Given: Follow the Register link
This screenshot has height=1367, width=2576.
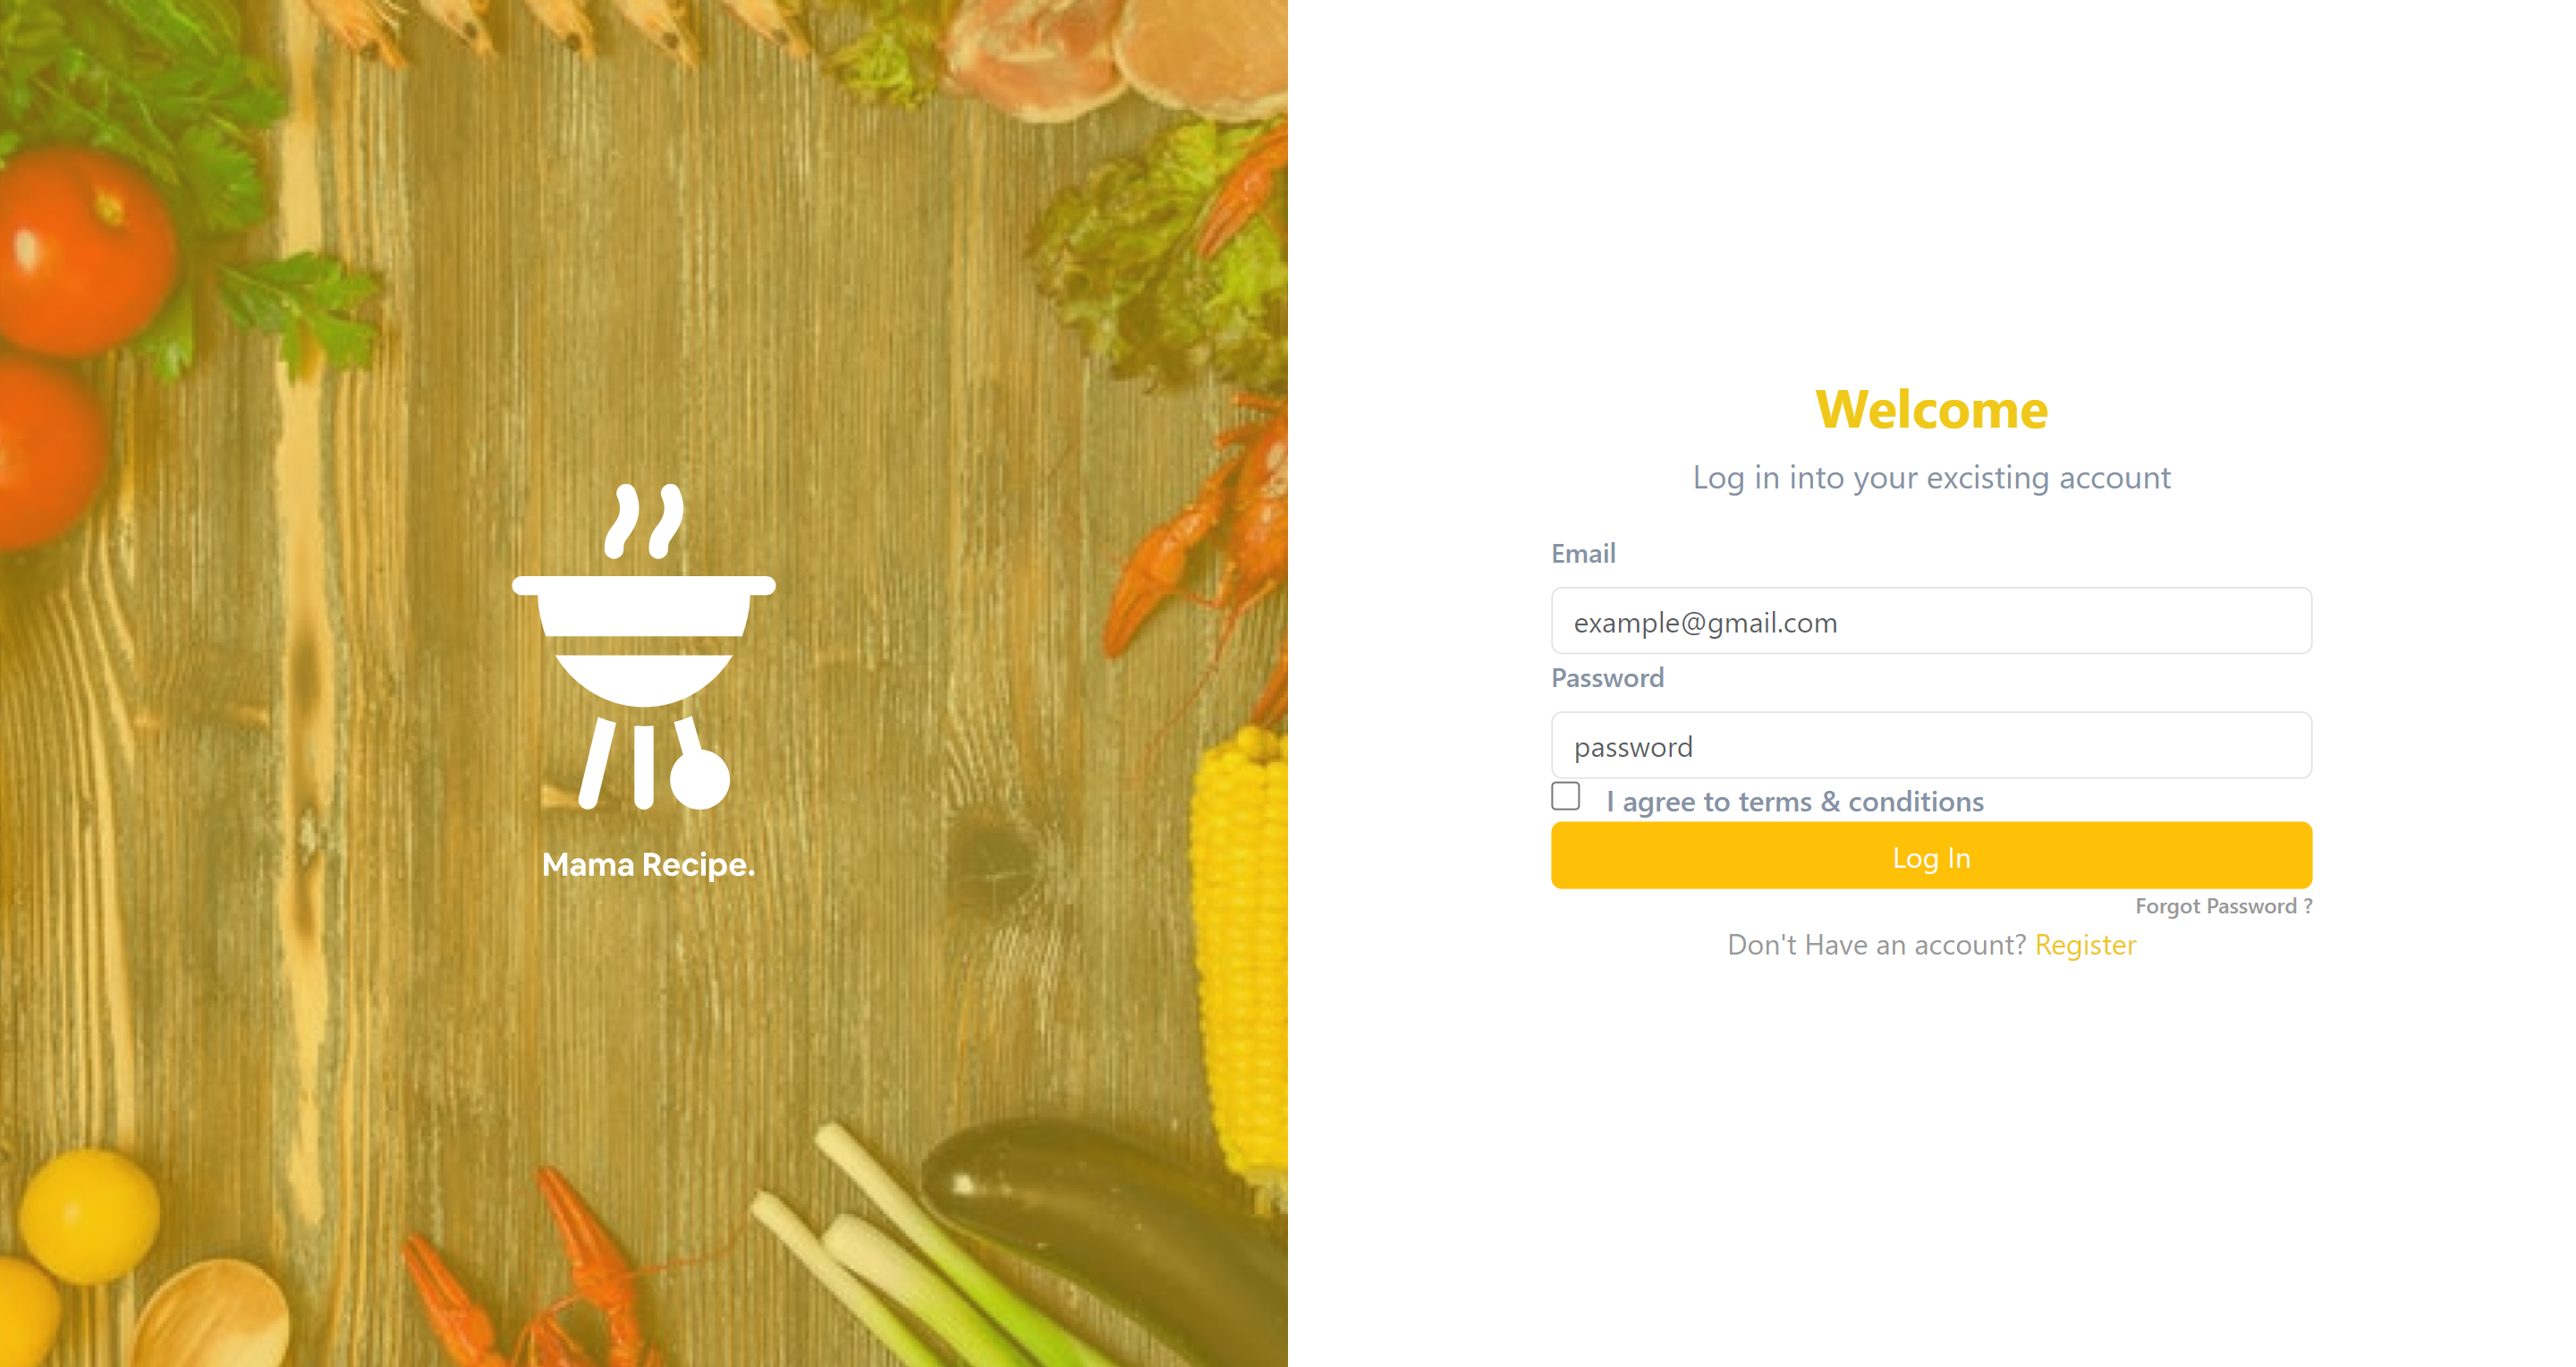Looking at the screenshot, I should point(2085,945).
